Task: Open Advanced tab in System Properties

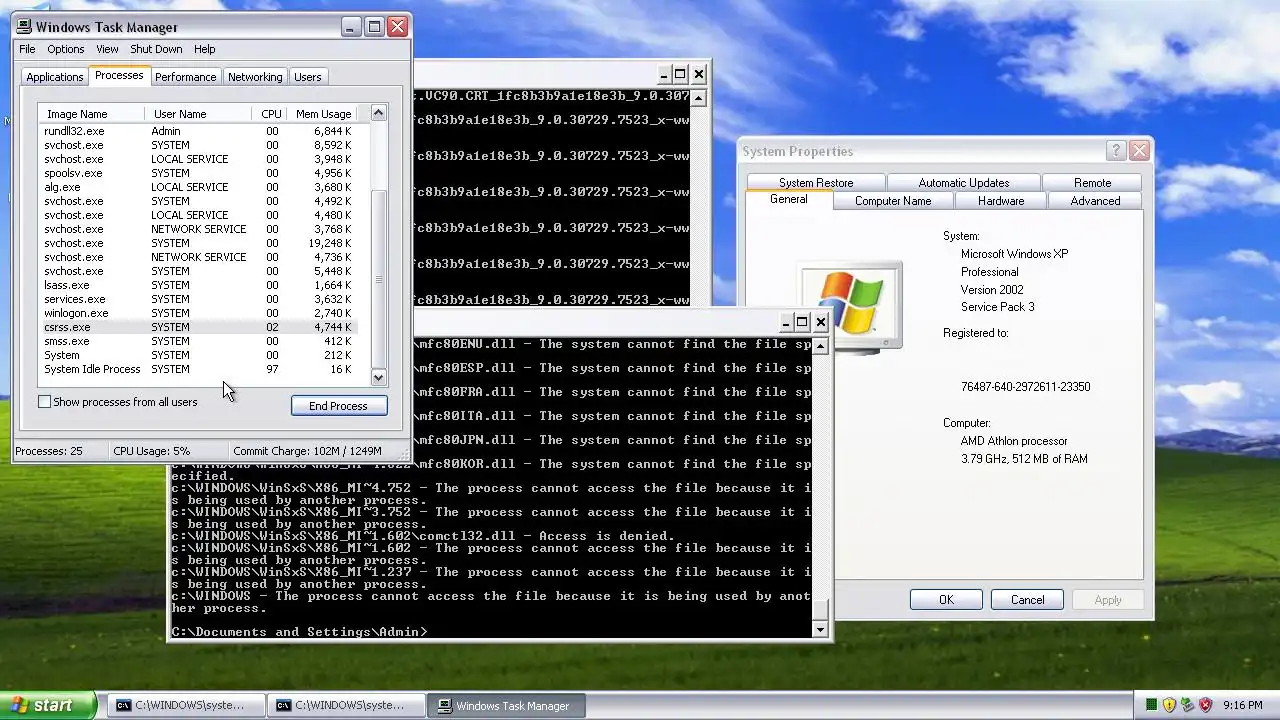Action: coord(1095,201)
